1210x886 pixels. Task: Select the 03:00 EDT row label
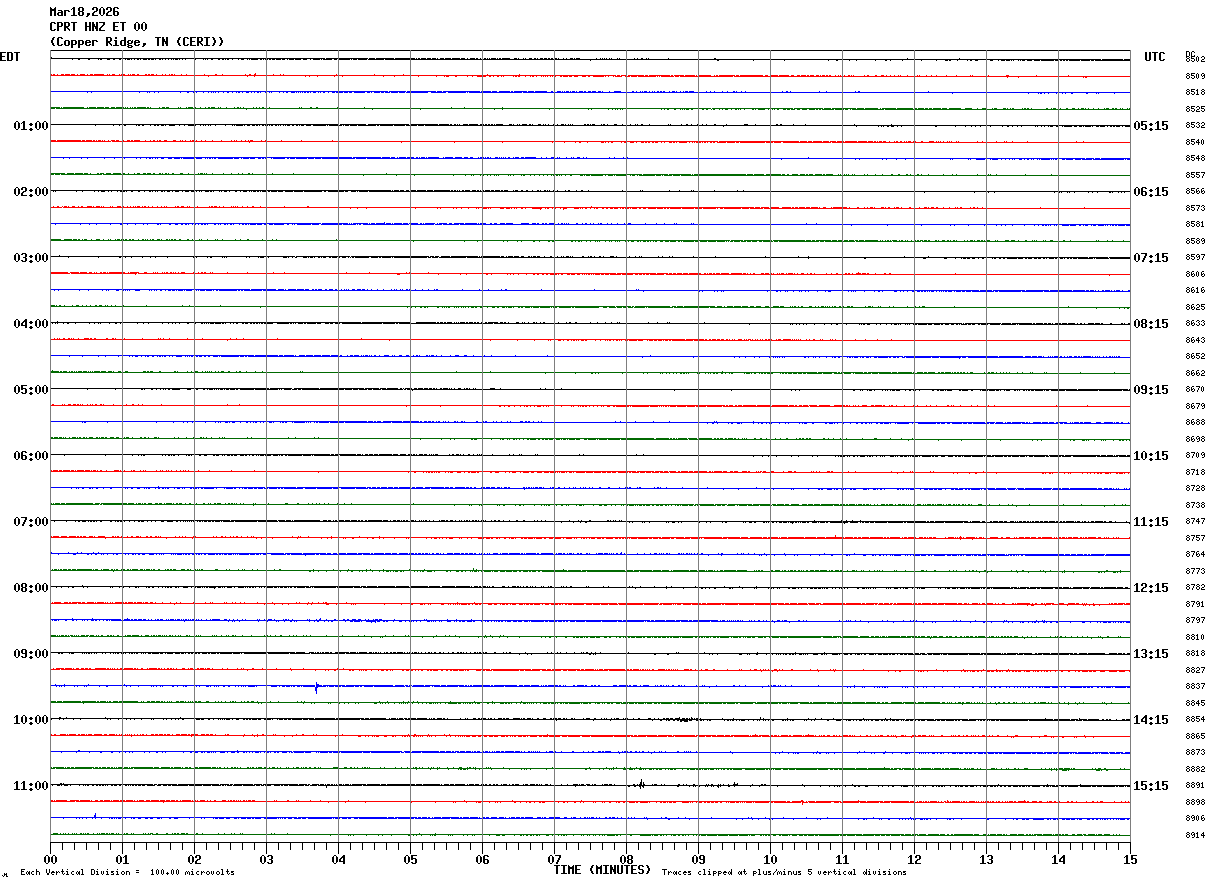tap(31, 258)
